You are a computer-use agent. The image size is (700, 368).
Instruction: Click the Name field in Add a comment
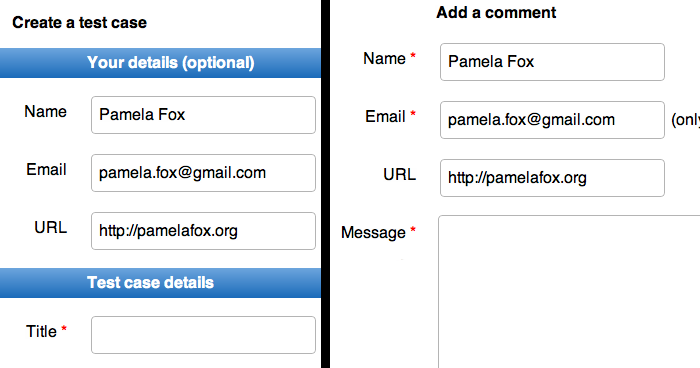552,62
